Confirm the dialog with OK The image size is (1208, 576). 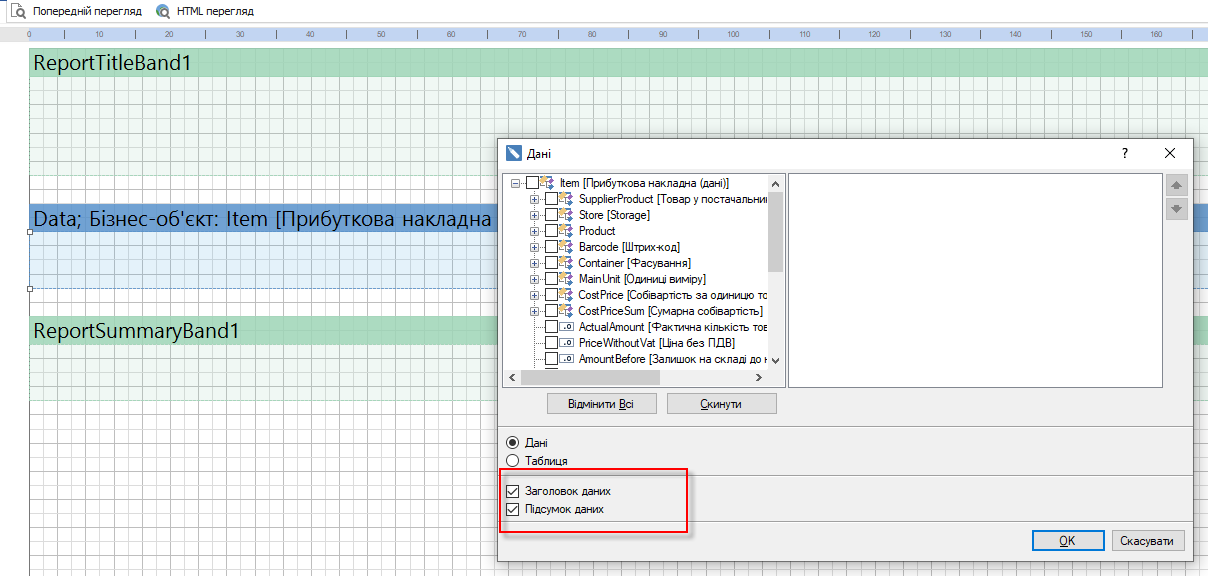[x=1067, y=541]
